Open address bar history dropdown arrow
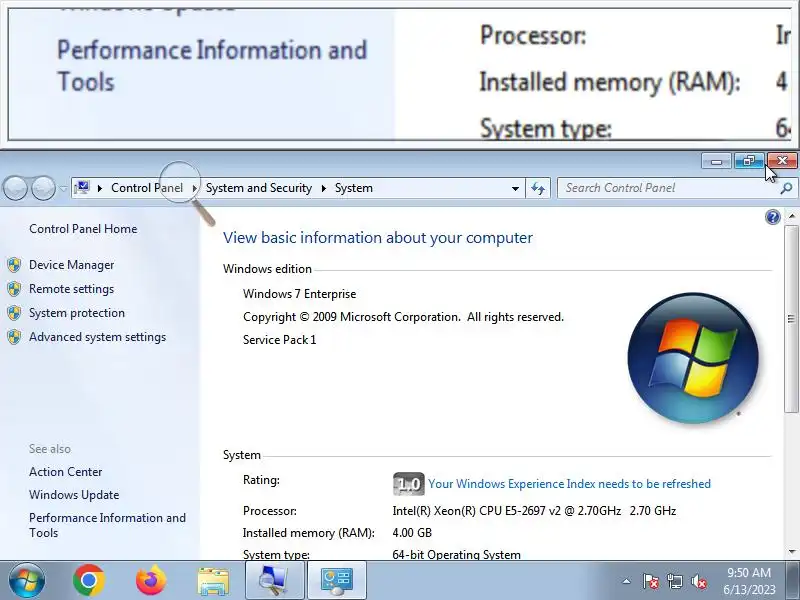Viewport: 800px width, 600px height. coord(515,188)
